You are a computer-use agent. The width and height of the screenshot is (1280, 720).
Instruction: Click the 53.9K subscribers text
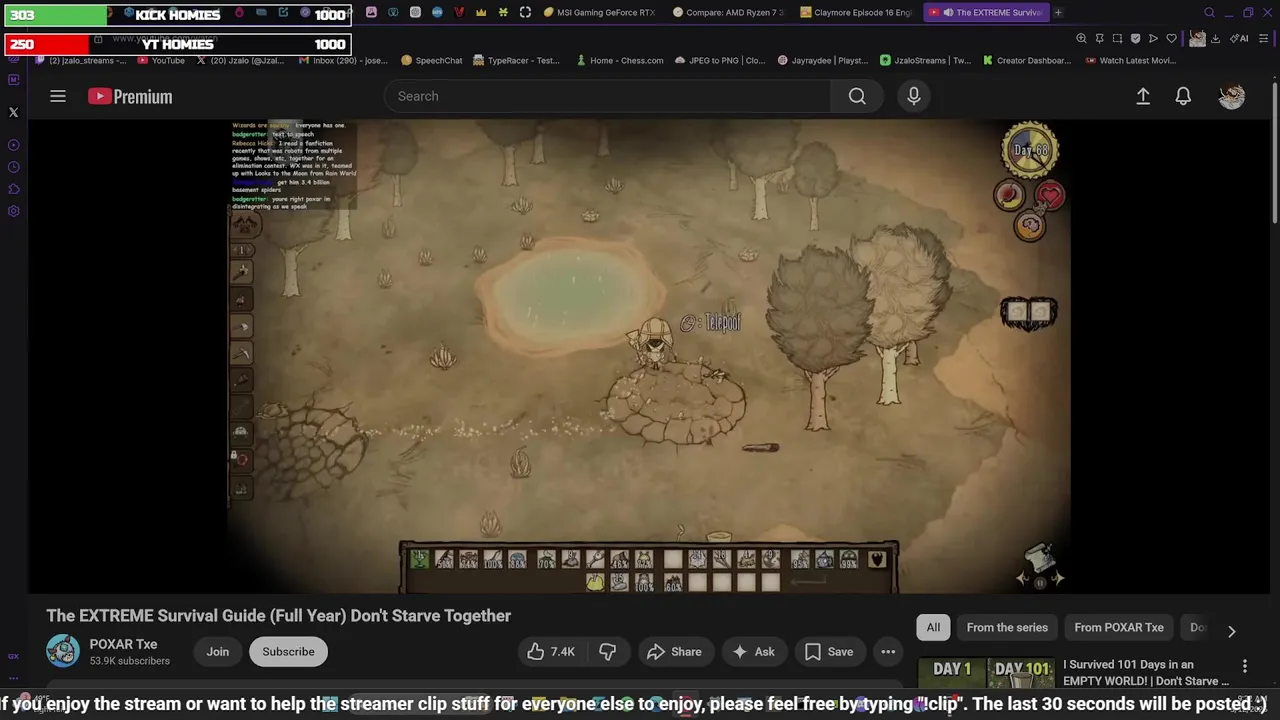tap(129, 661)
